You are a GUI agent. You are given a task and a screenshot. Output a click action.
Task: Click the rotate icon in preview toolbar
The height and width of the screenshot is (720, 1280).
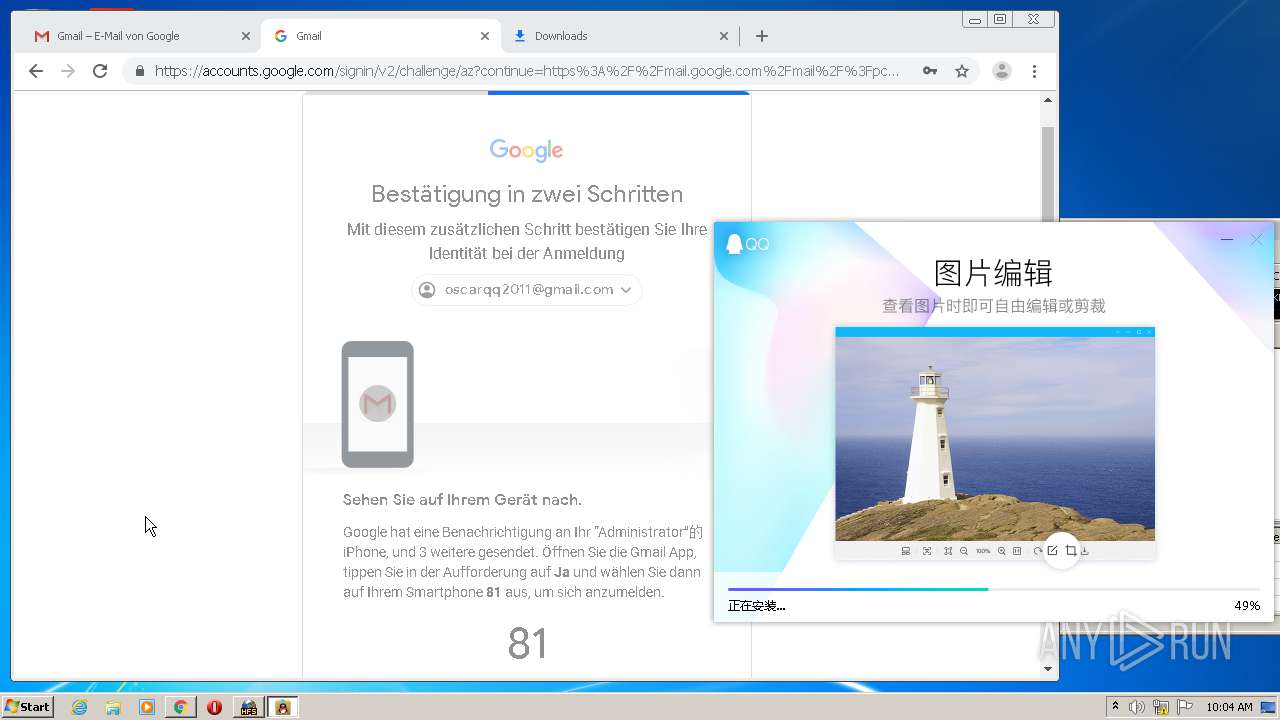pyautogui.click(x=1038, y=551)
